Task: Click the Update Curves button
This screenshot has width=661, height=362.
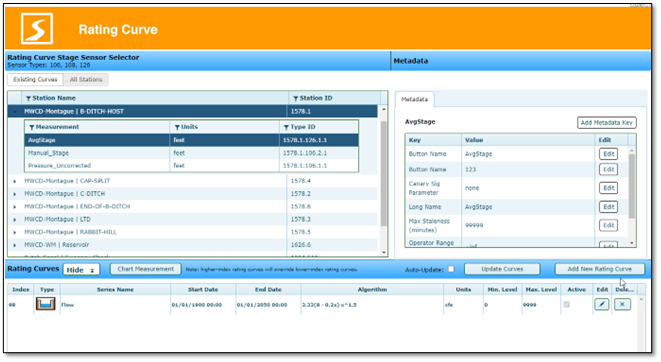Action: point(502,269)
